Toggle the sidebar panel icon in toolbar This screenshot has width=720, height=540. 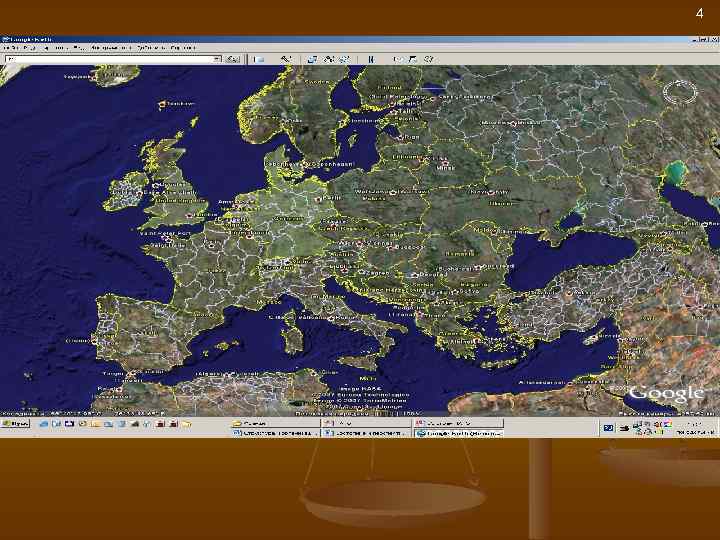259,59
